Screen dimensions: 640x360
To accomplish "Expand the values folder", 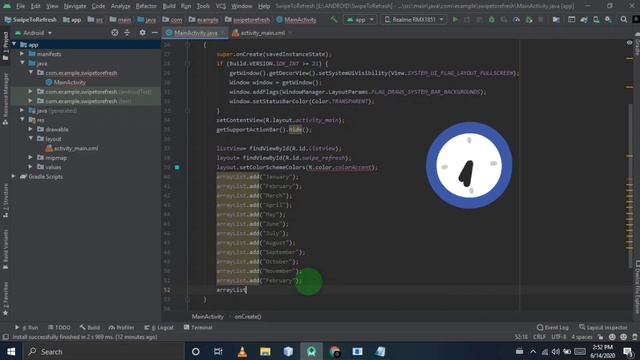I will tap(31, 167).
